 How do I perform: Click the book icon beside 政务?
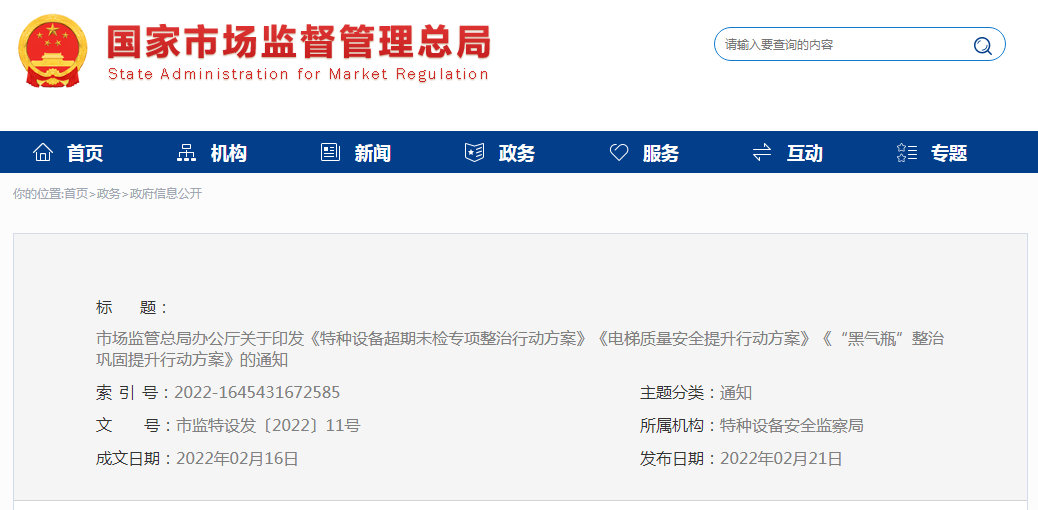474,153
